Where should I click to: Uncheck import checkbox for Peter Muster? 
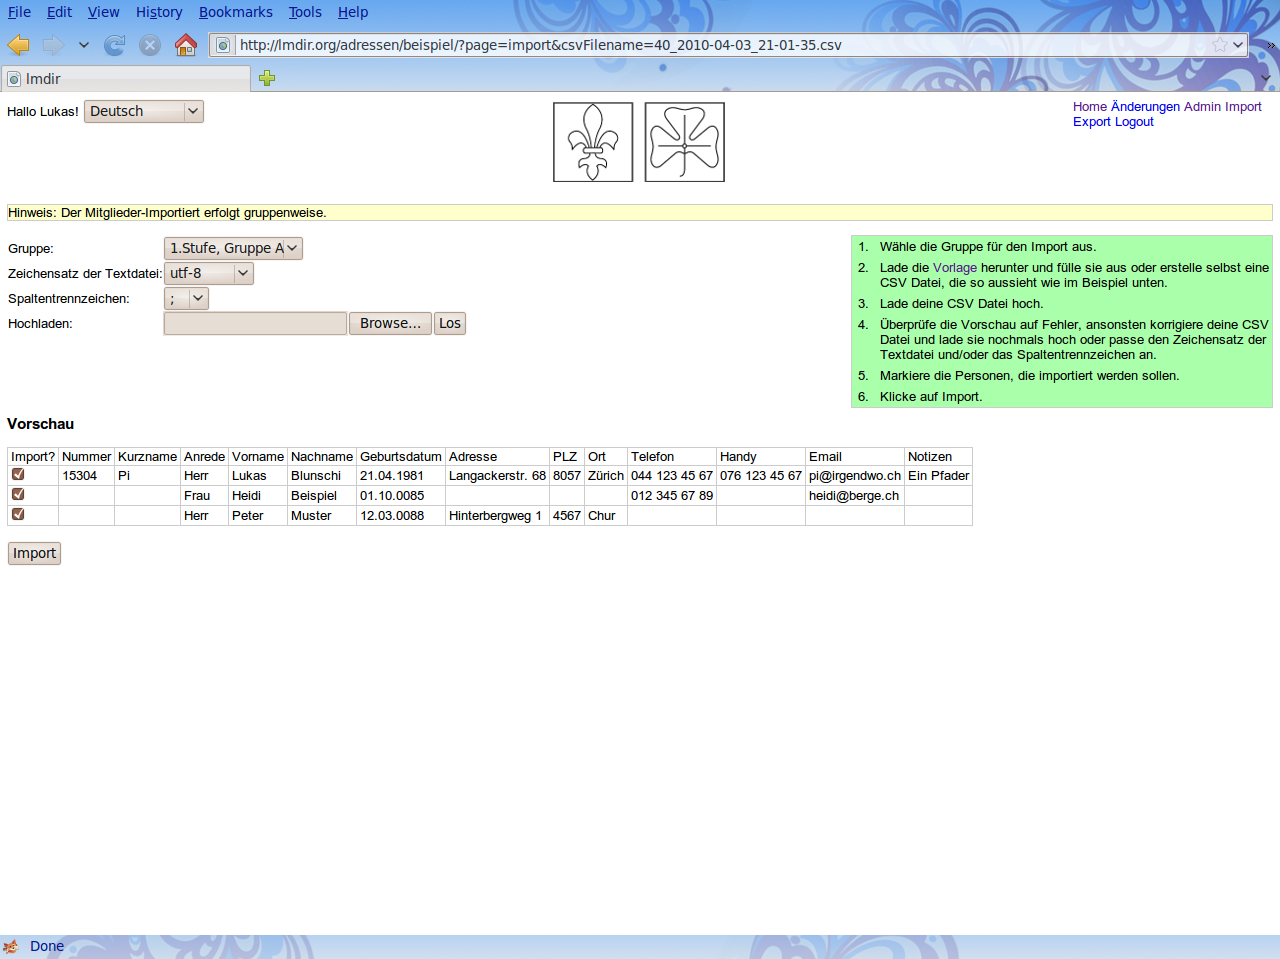18,515
